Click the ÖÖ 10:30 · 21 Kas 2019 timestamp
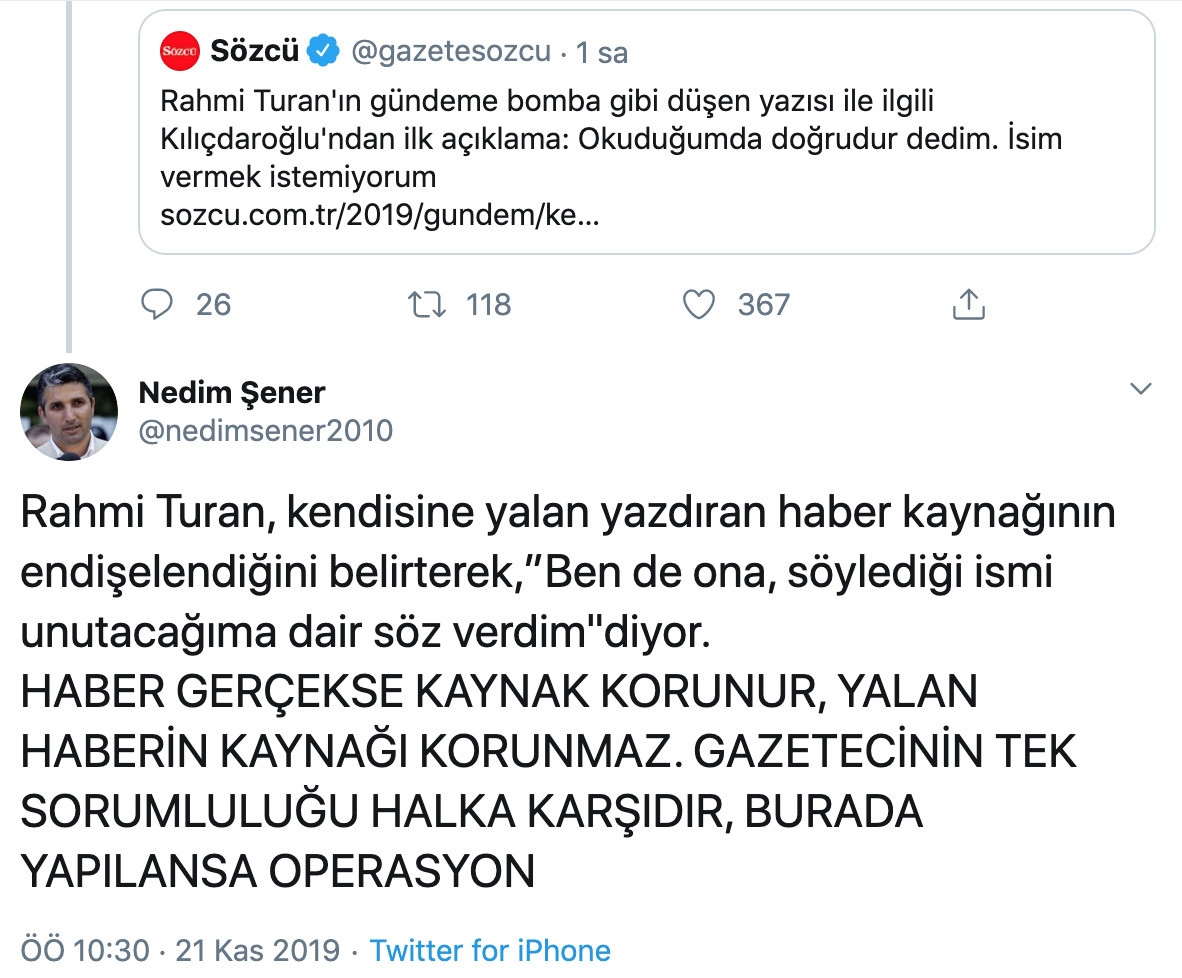Image resolution: width=1182 pixels, height=978 pixels. 180,950
